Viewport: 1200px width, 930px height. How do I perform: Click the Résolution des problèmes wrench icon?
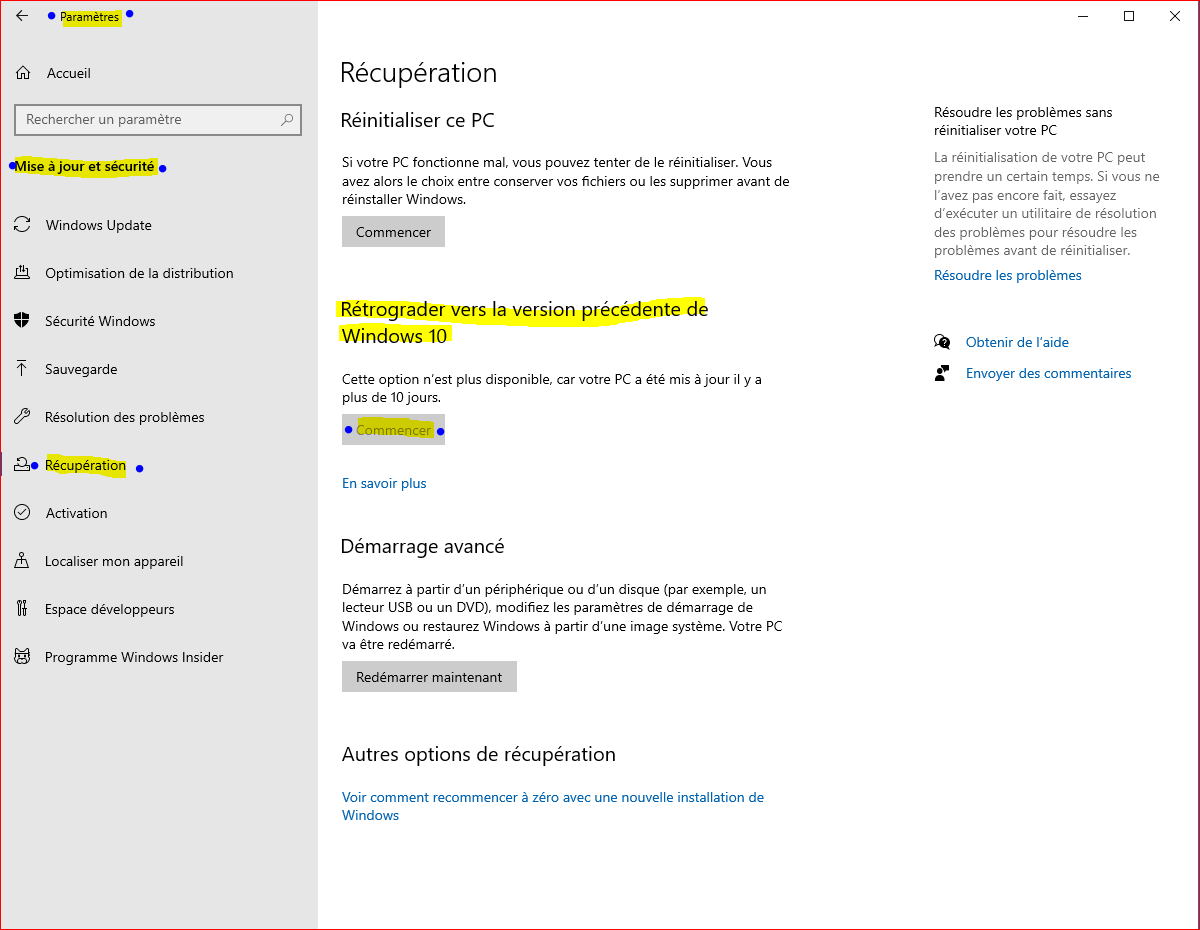22,417
